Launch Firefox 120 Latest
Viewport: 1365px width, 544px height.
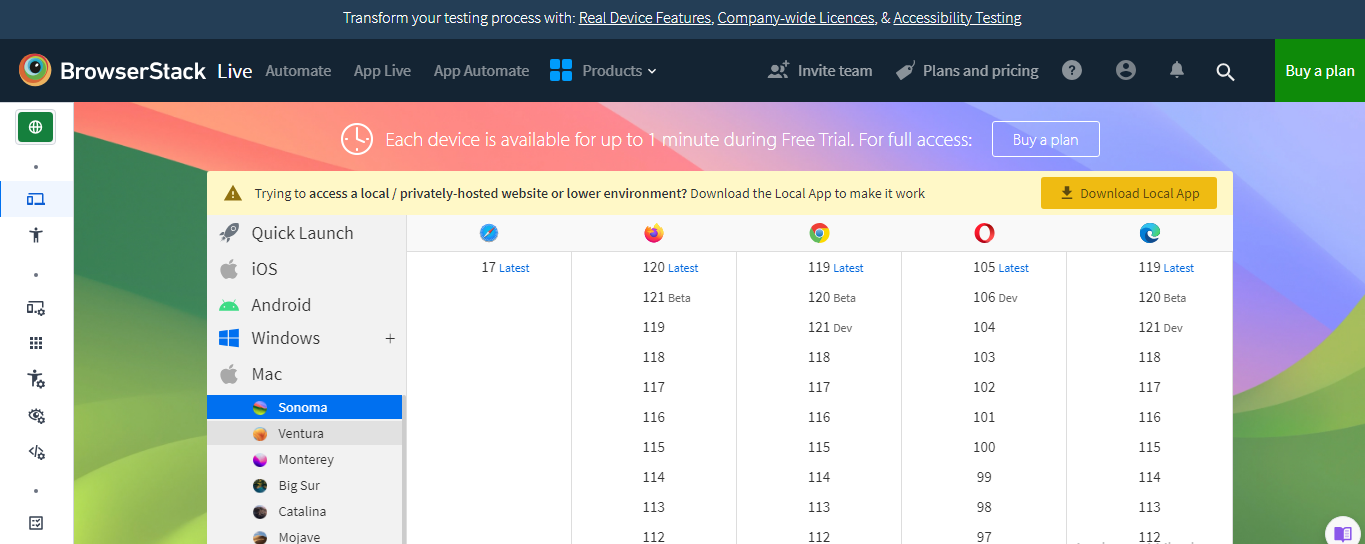tap(670, 267)
